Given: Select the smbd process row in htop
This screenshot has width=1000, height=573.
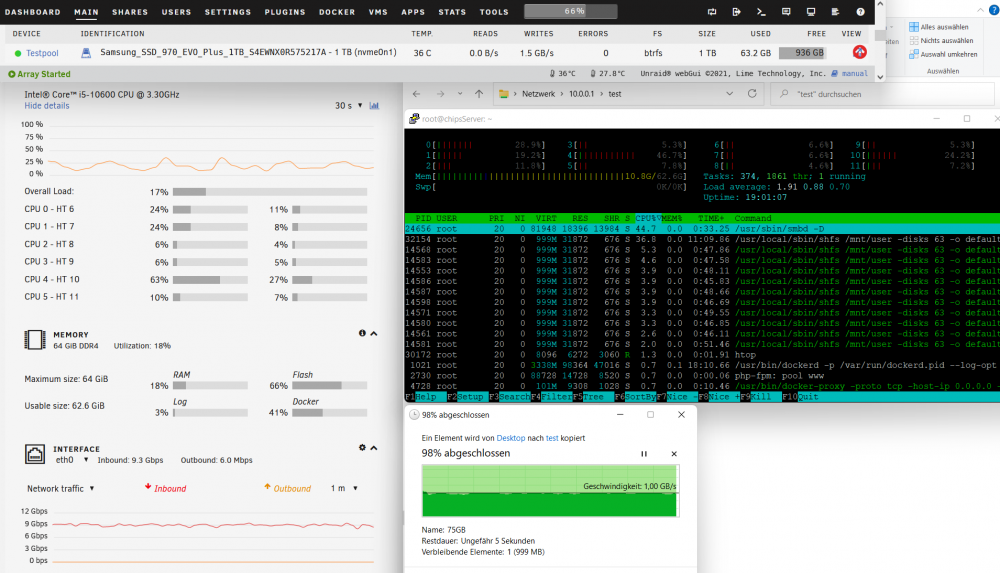Looking at the screenshot, I should 702,228.
